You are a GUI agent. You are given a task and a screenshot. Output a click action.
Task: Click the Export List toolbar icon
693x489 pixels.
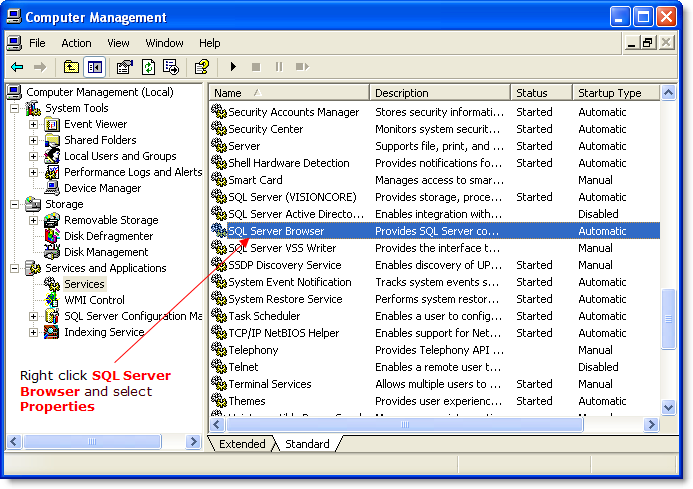(x=171, y=67)
